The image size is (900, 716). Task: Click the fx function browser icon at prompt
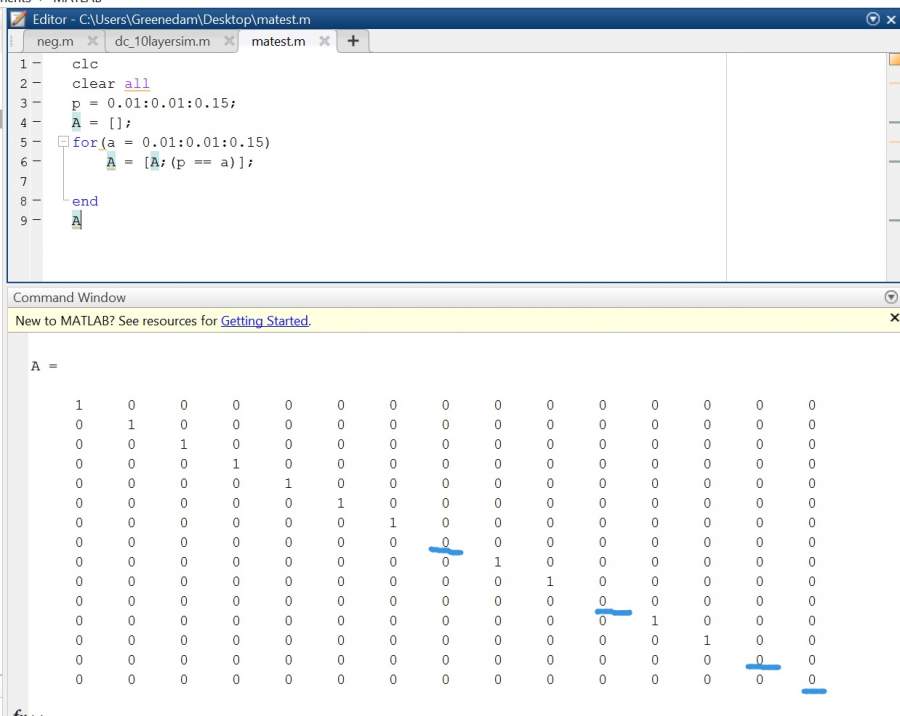pos(22,713)
